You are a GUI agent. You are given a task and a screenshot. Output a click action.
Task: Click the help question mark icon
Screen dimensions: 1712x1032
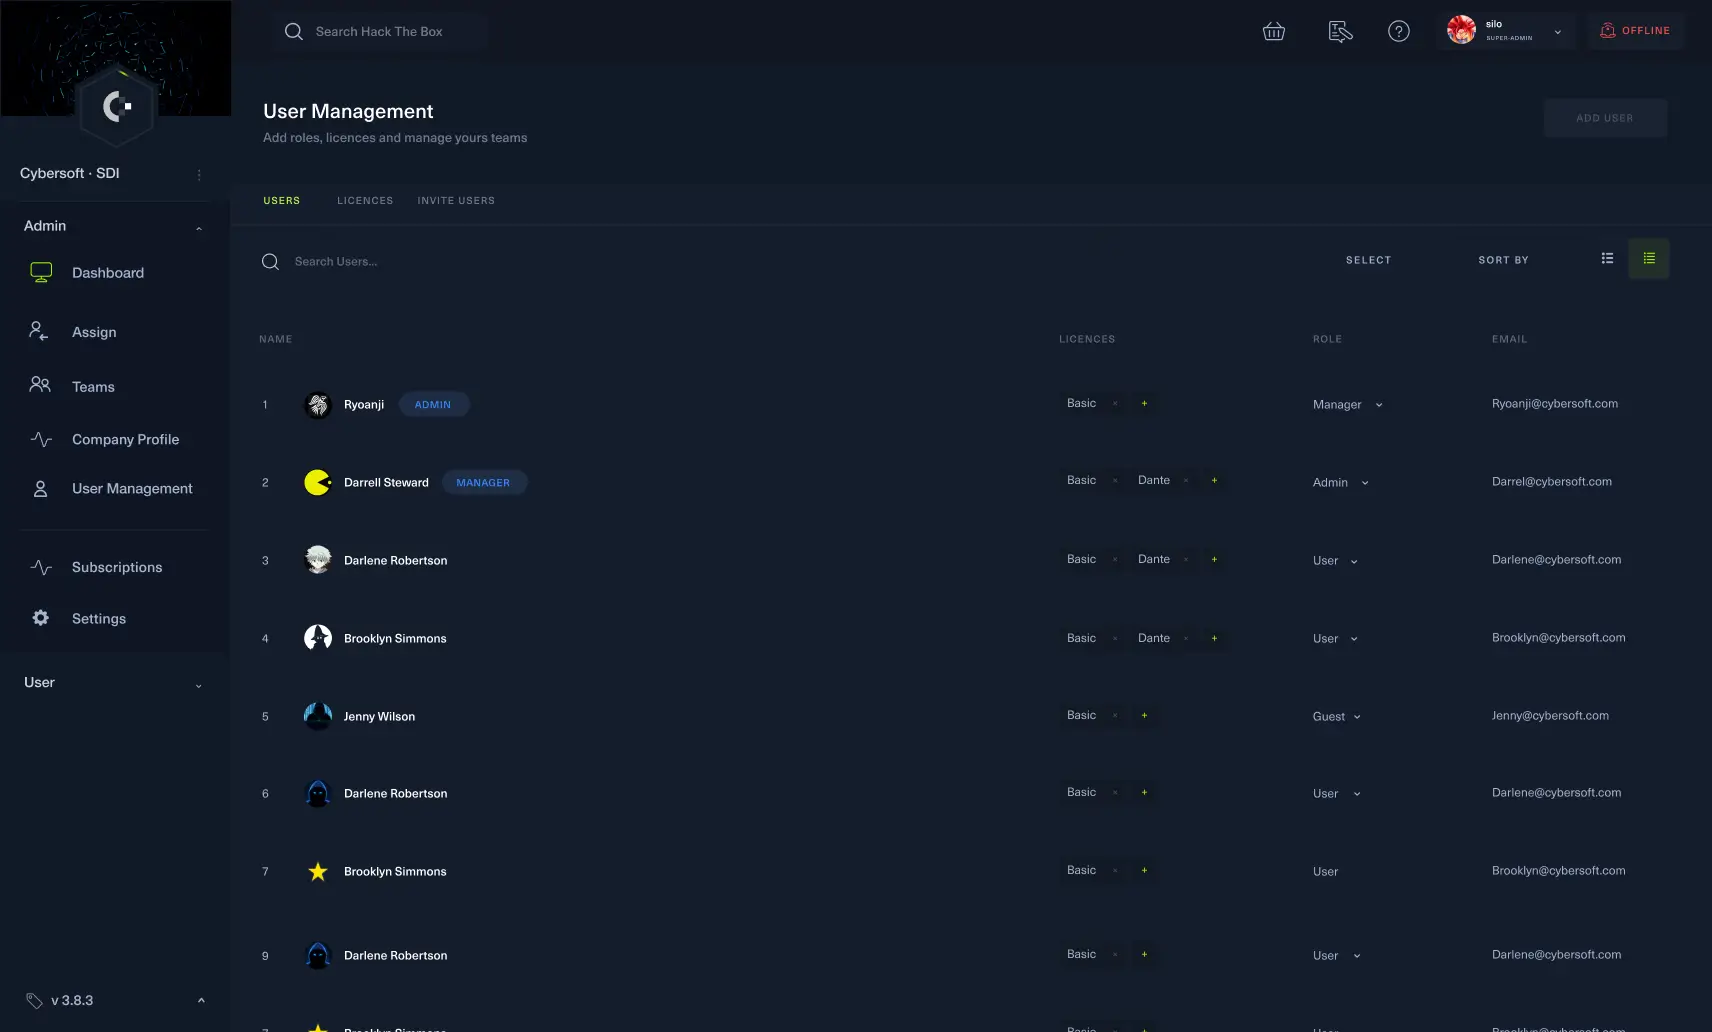1398,32
